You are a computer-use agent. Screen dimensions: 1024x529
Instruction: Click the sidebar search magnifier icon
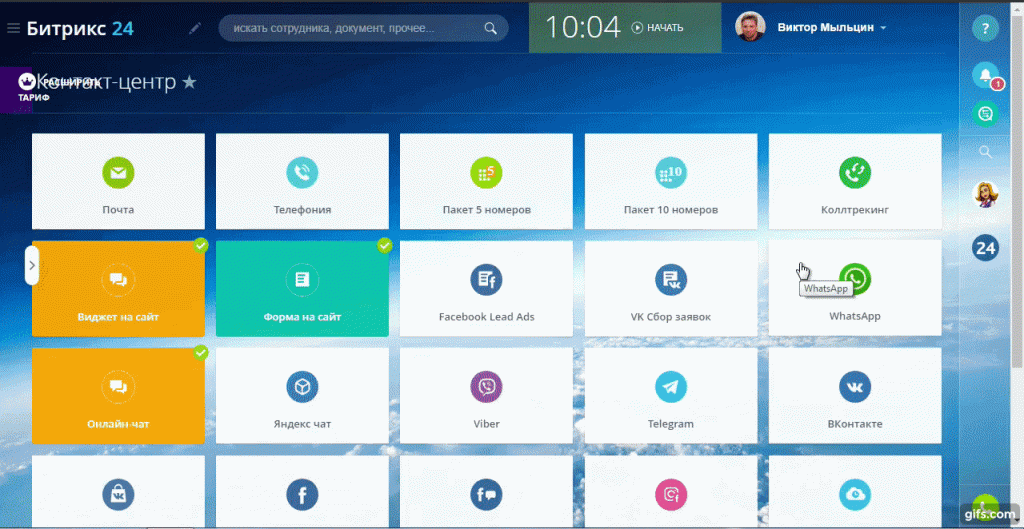click(x=985, y=152)
